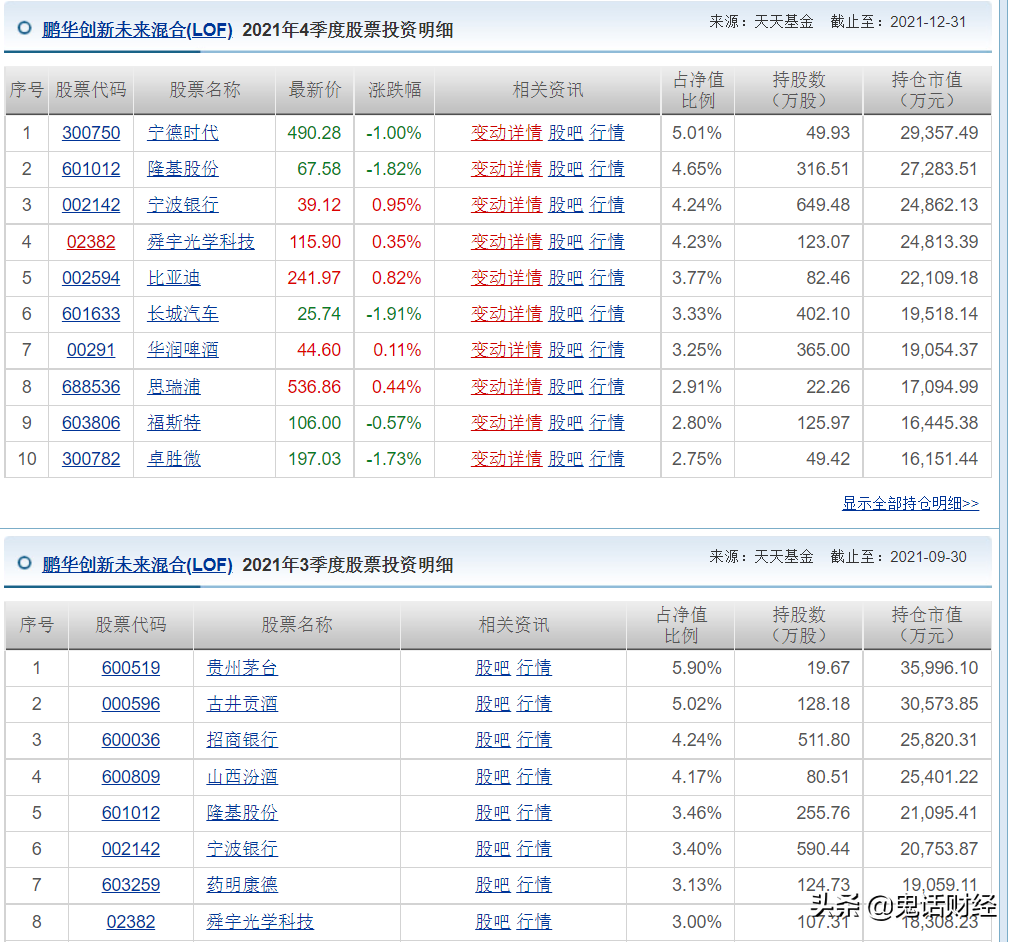Click 变动详情 in the 4季度 隆基股份 row
Screen dimensions: 1020x942
point(506,169)
